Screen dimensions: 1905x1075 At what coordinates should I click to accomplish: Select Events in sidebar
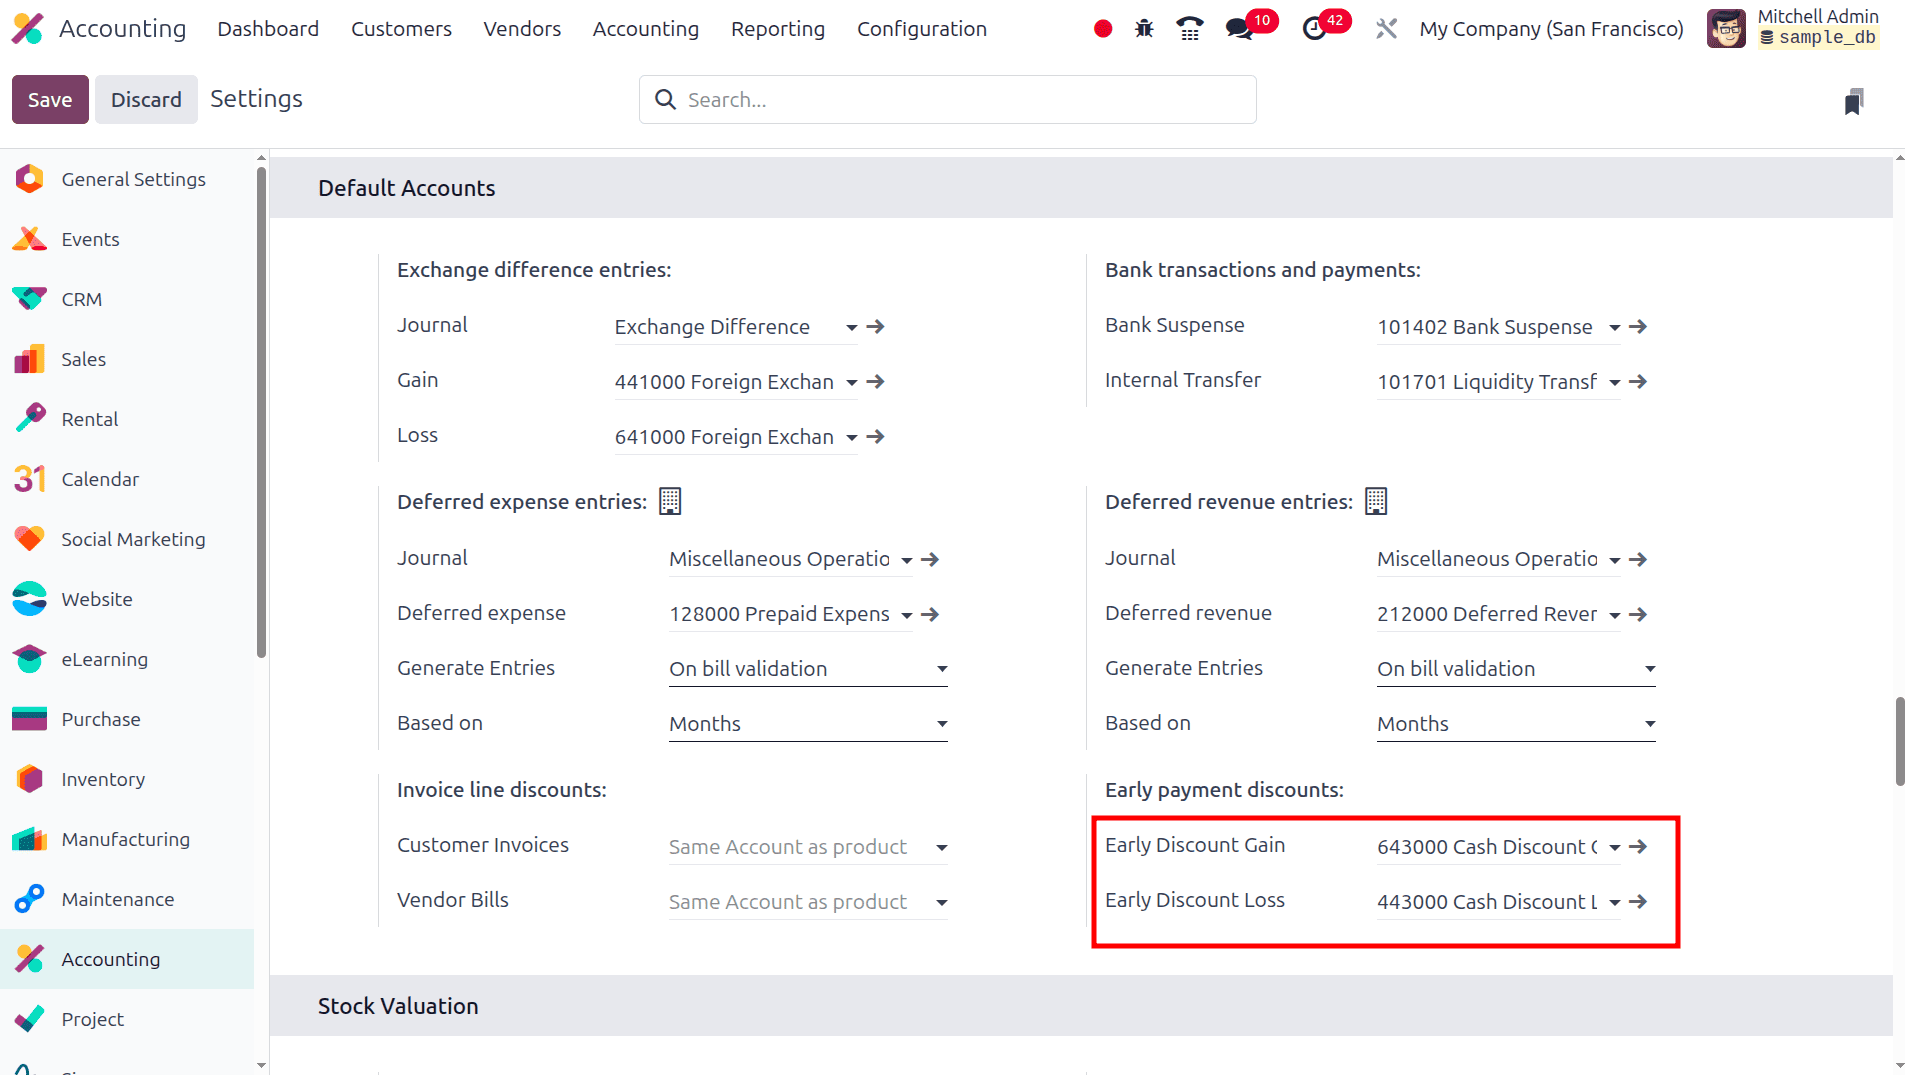pos(127,239)
